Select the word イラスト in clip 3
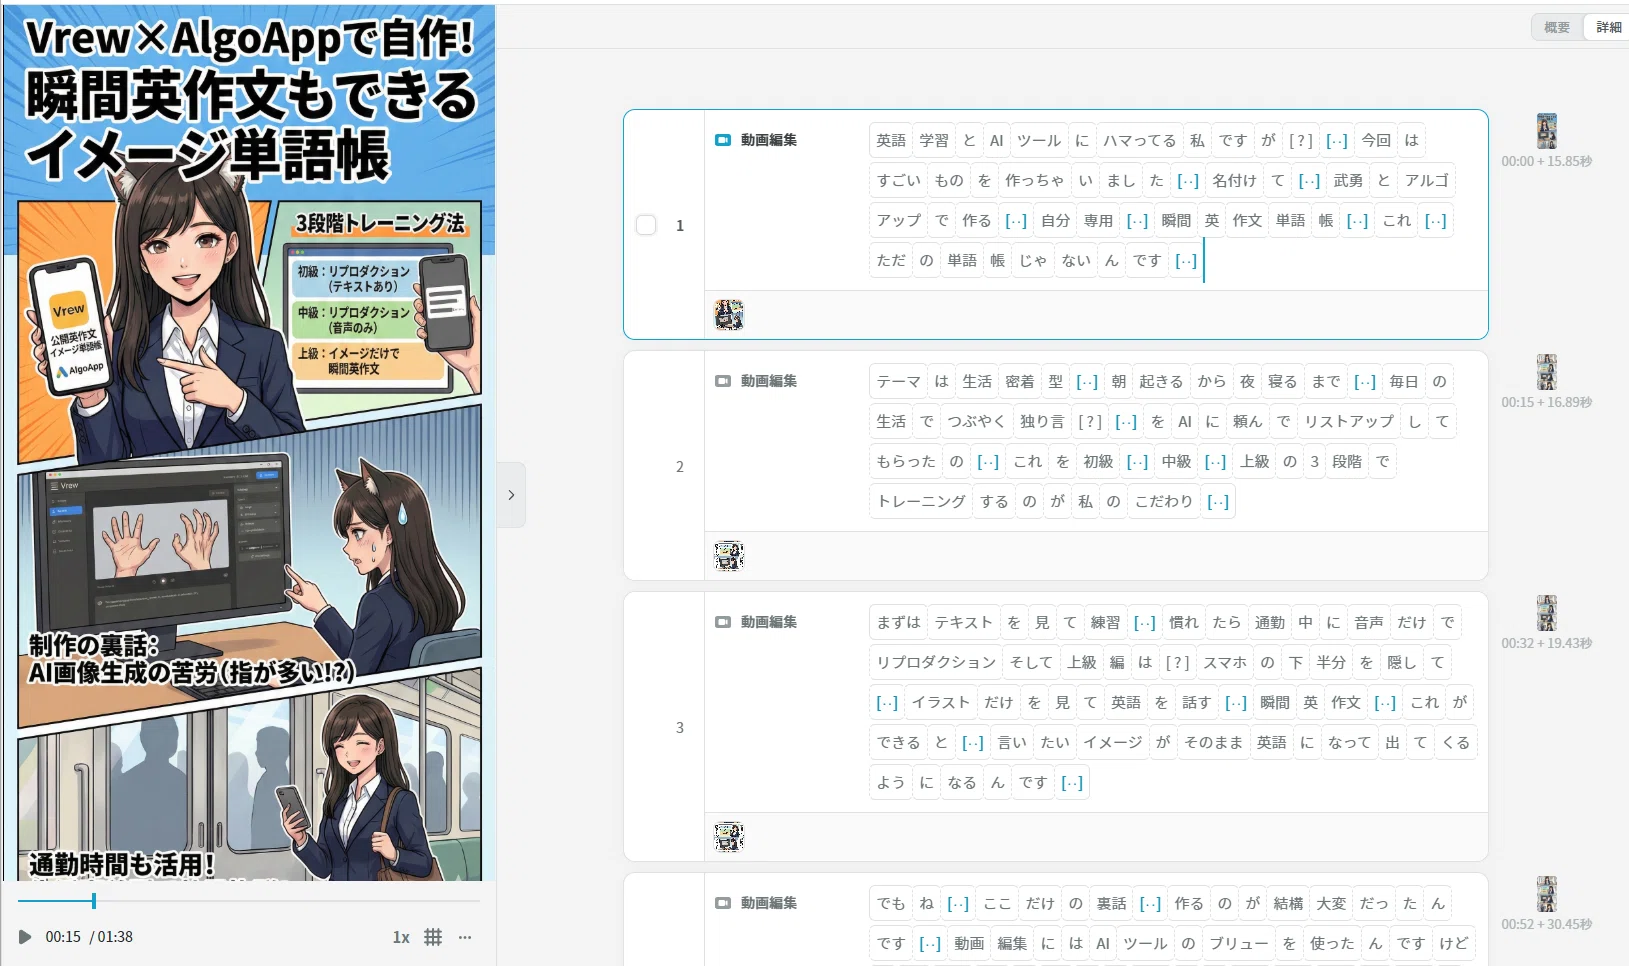1629x966 pixels. click(x=941, y=703)
